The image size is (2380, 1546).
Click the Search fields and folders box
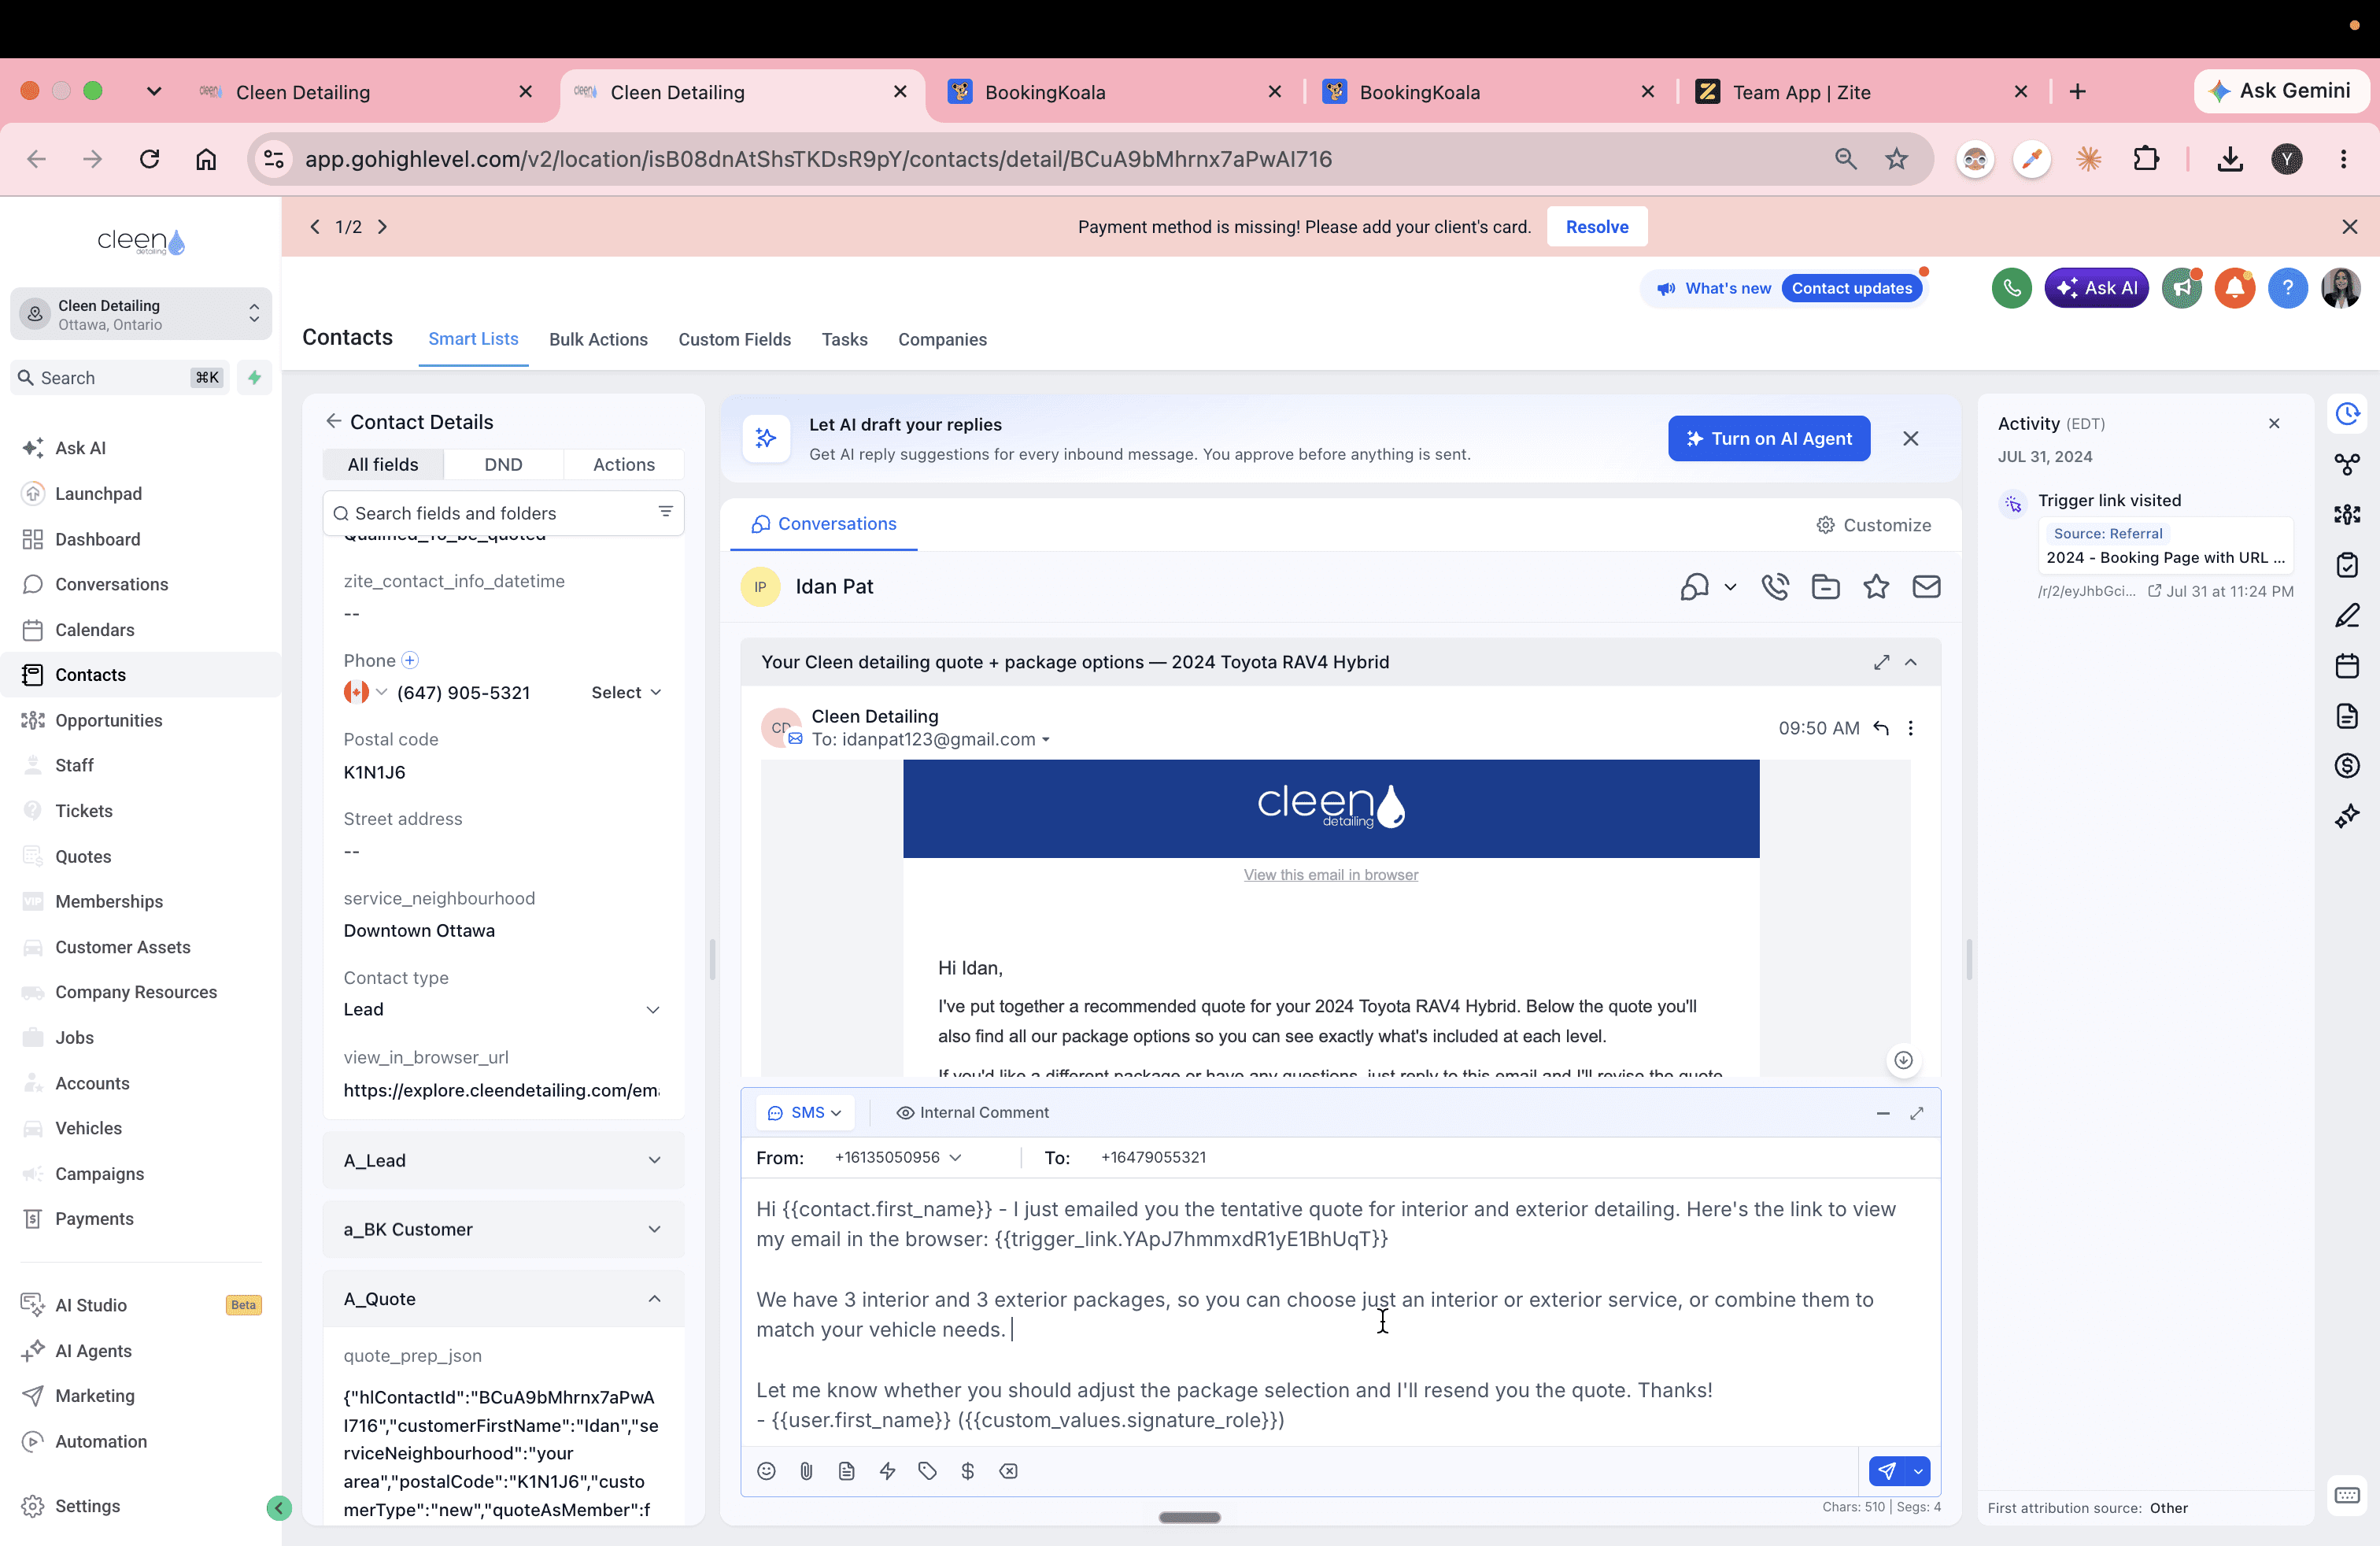click(x=503, y=513)
